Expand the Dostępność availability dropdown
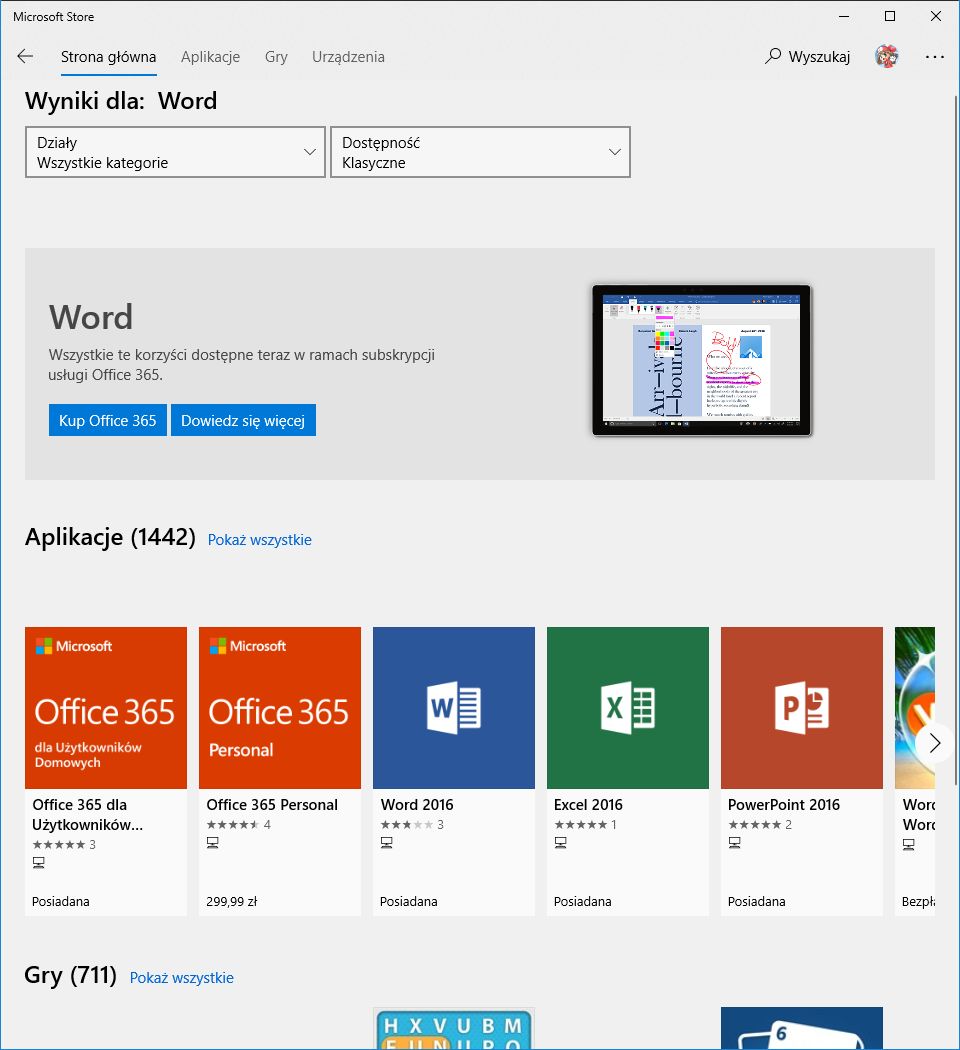Screen dimensions: 960x1050 [x=481, y=152]
